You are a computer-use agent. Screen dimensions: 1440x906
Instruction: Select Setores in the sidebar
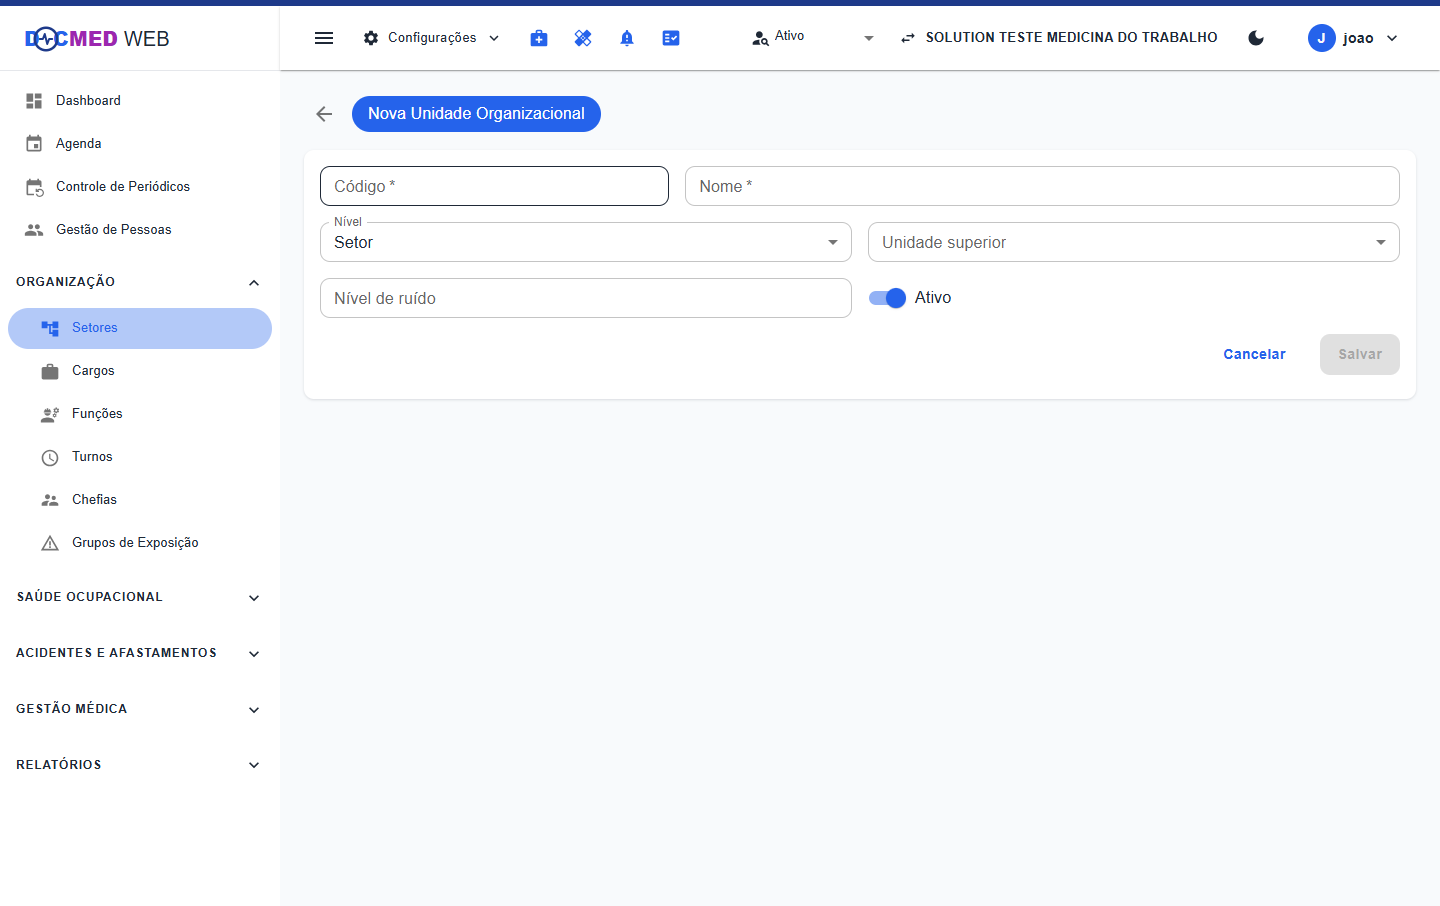(x=140, y=328)
